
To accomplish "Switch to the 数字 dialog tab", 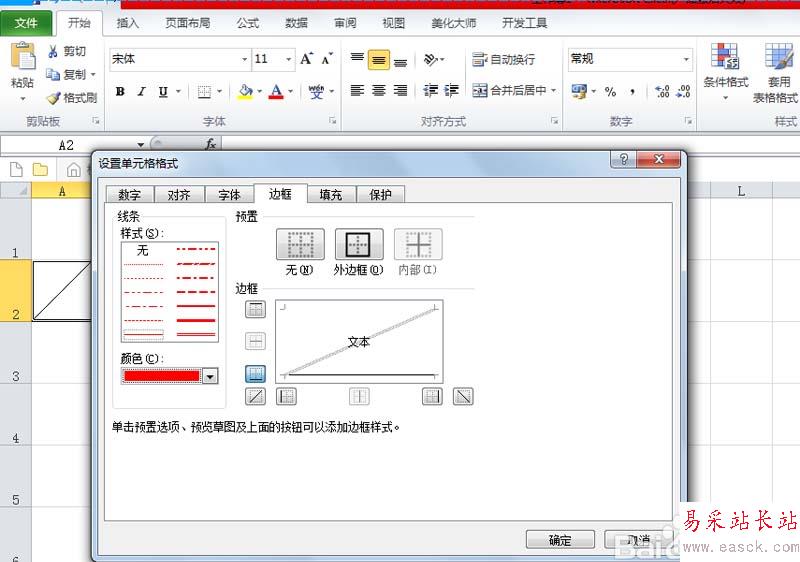I will tap(130, 194).
